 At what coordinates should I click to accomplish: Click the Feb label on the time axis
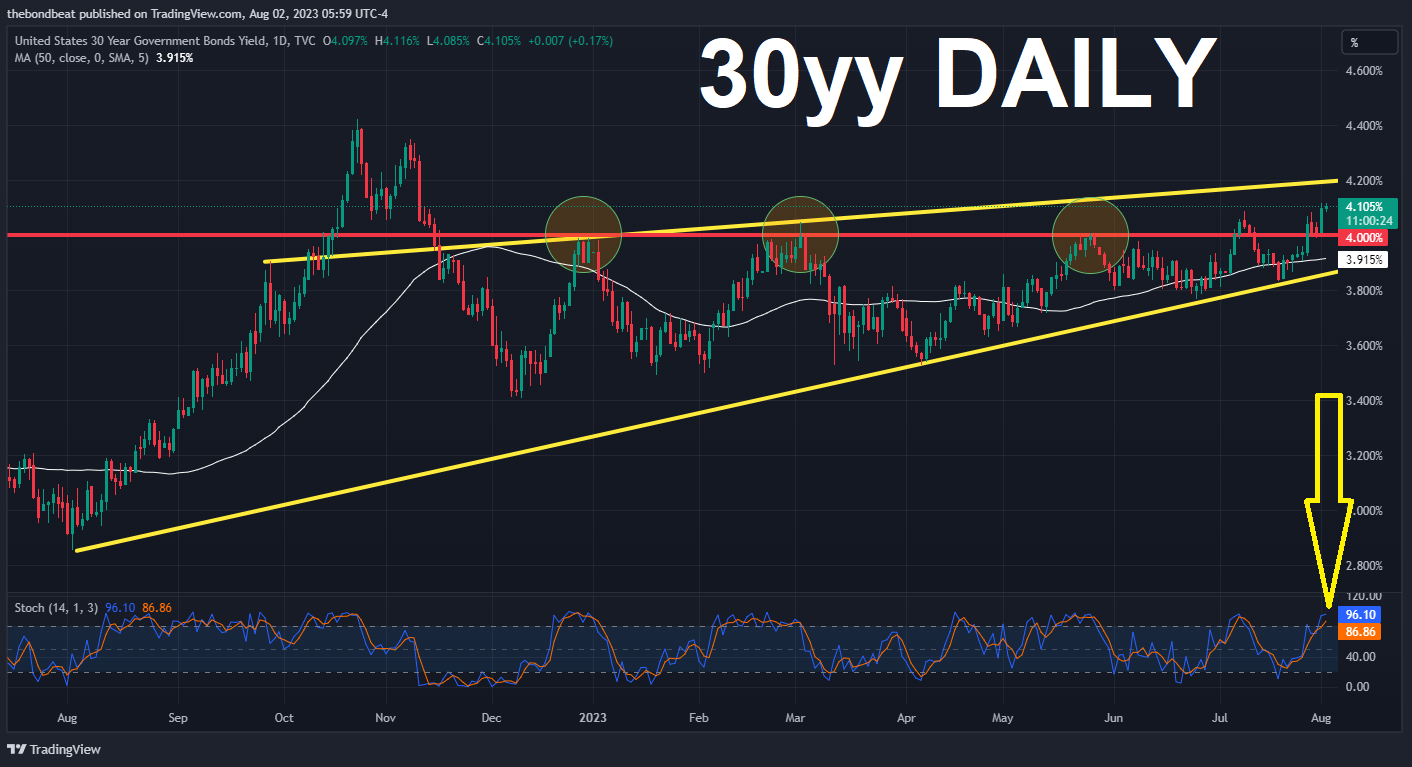click(x=699, y=718)
